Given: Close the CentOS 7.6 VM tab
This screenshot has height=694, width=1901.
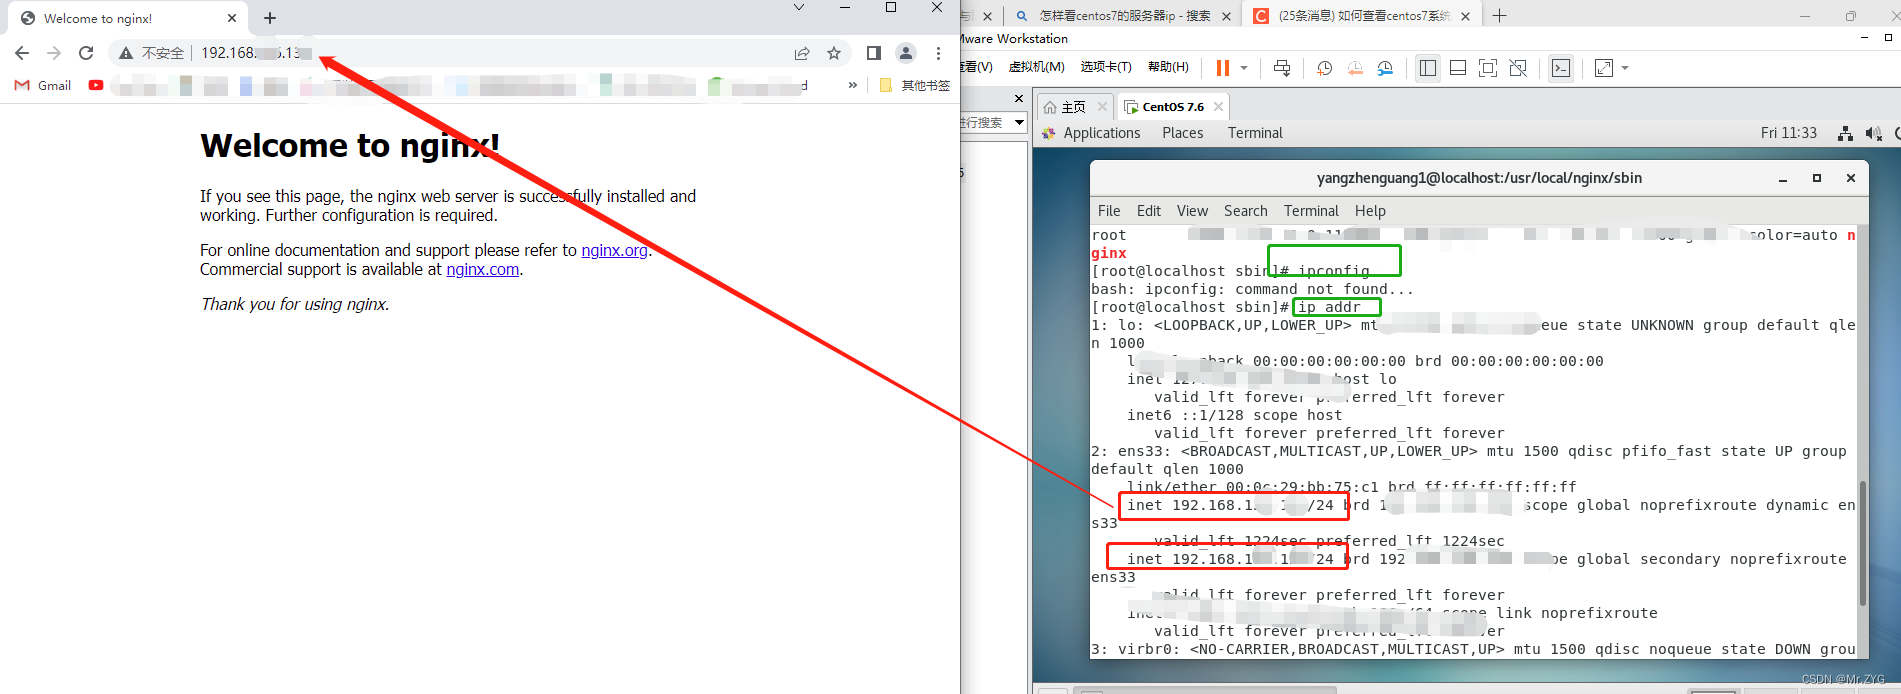Looking at the screenshot, I should click(x=1218, y=107).
